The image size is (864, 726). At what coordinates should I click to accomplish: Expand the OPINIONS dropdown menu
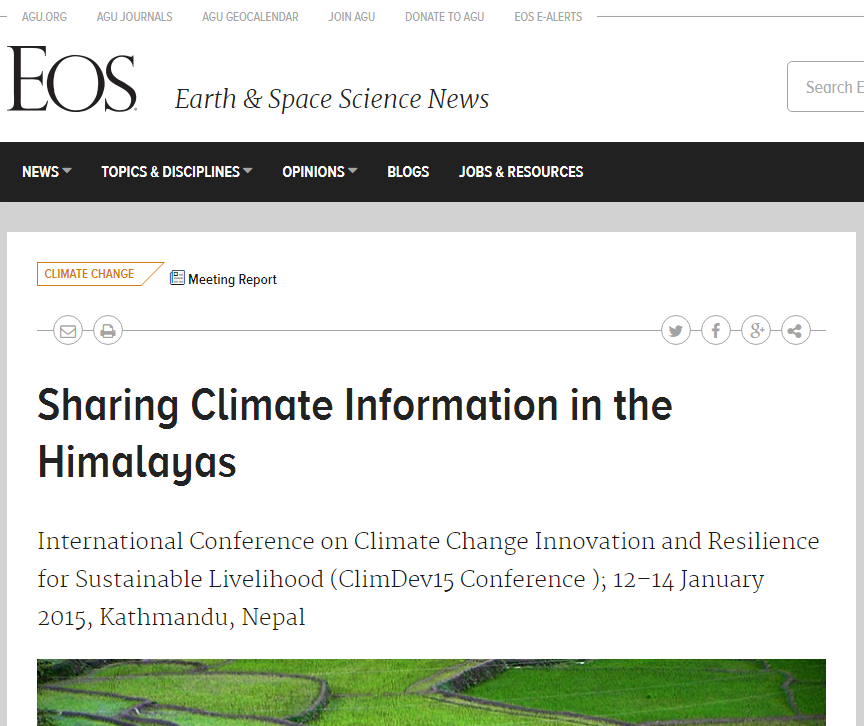coord(320,172)
